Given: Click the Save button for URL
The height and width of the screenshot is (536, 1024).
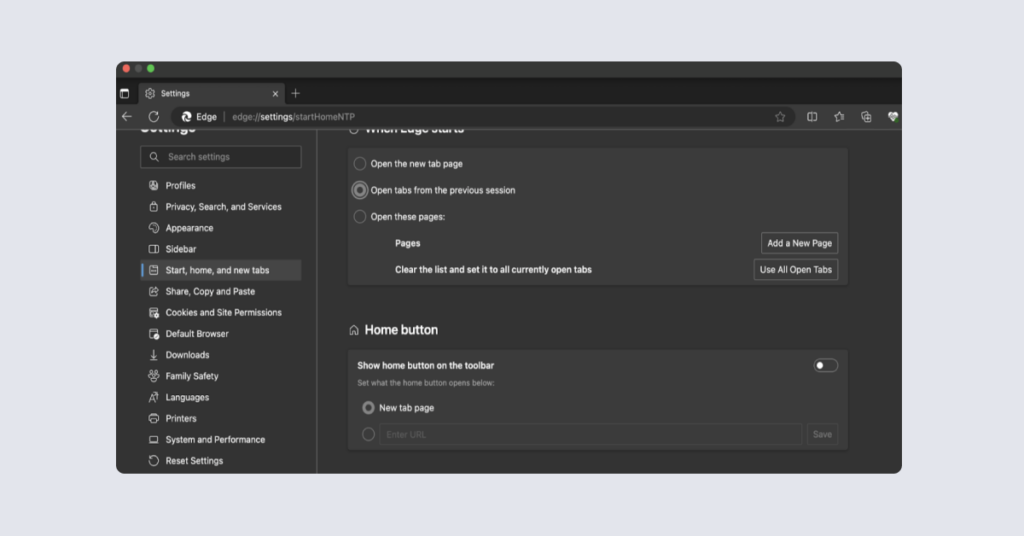Looking at the screenshot, I should pos(822,434).
